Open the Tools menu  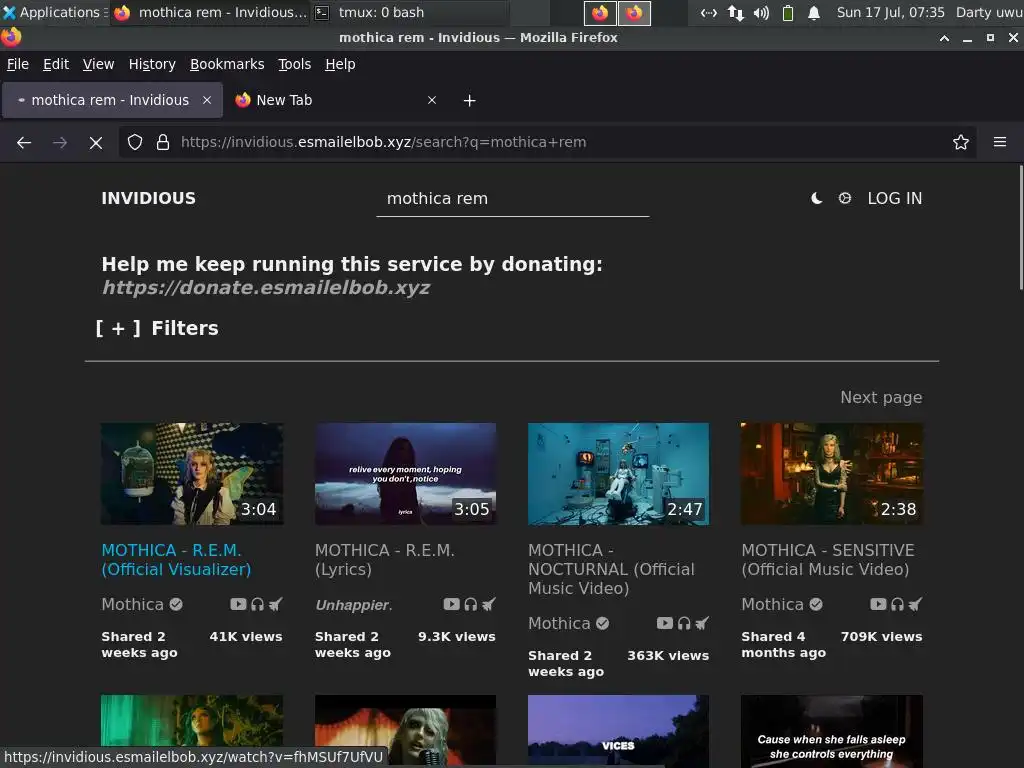tap(295, 64)
